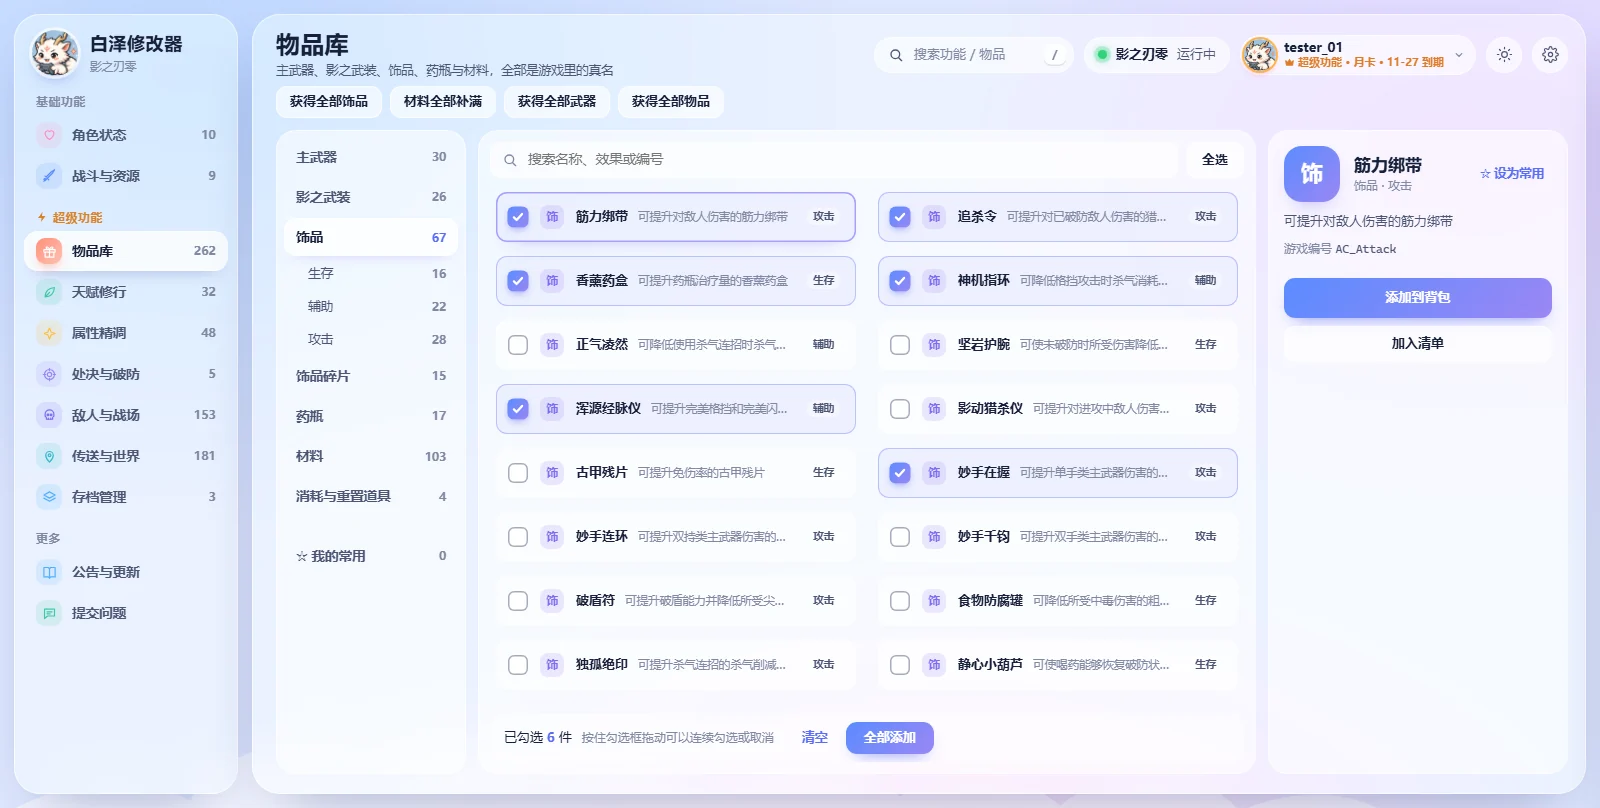Check the 正气凌然 checkbox
This screenshot has width=1600, height=808.
coord(518,345)
